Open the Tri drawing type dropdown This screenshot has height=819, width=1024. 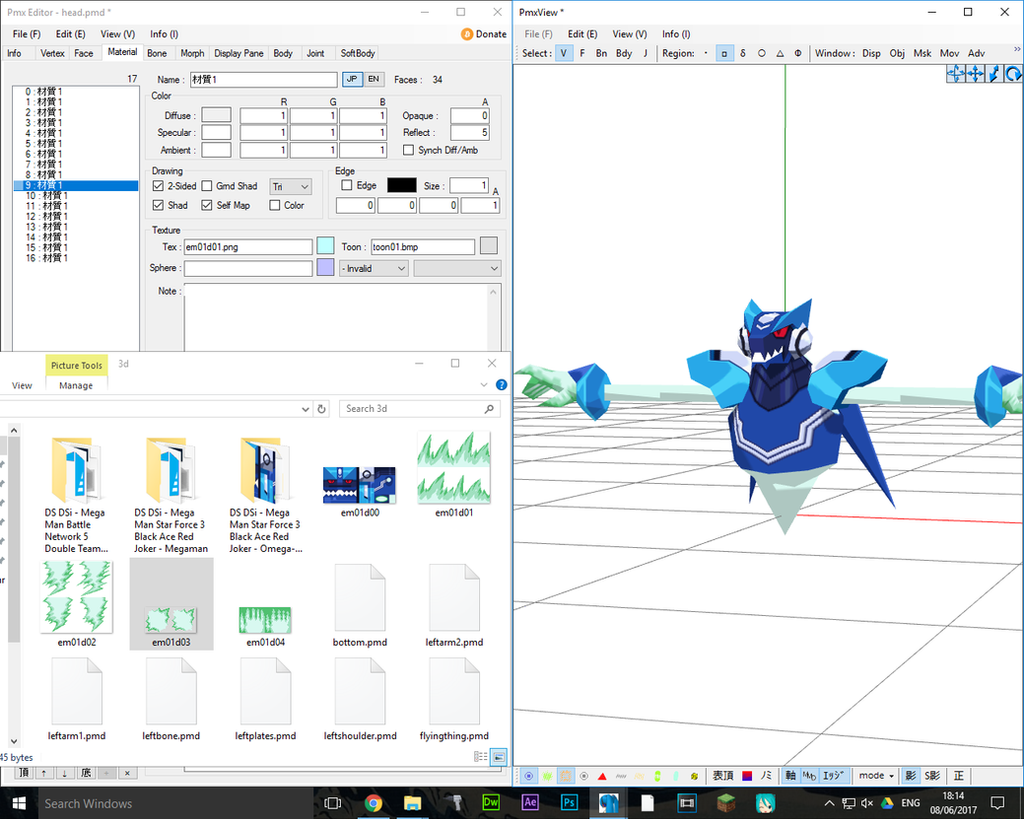pyautogui.click(x=291, y=187)
